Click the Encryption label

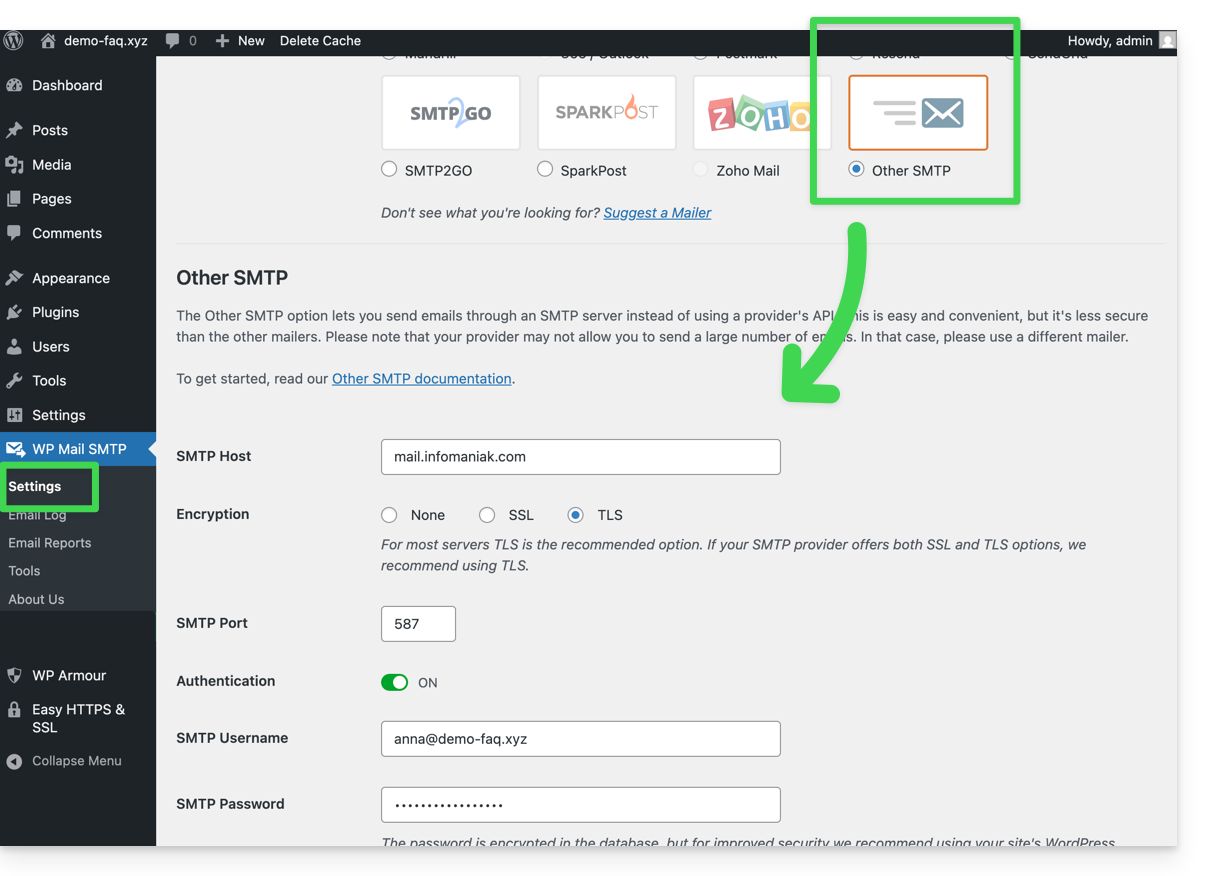tap(213, 514)
